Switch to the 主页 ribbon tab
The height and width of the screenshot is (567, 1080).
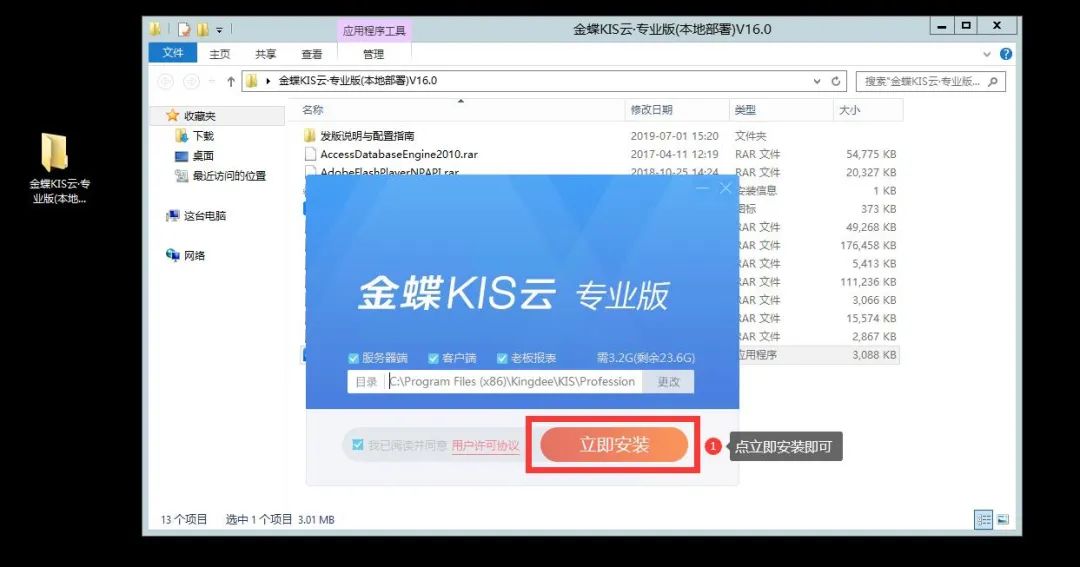[220, 54]
